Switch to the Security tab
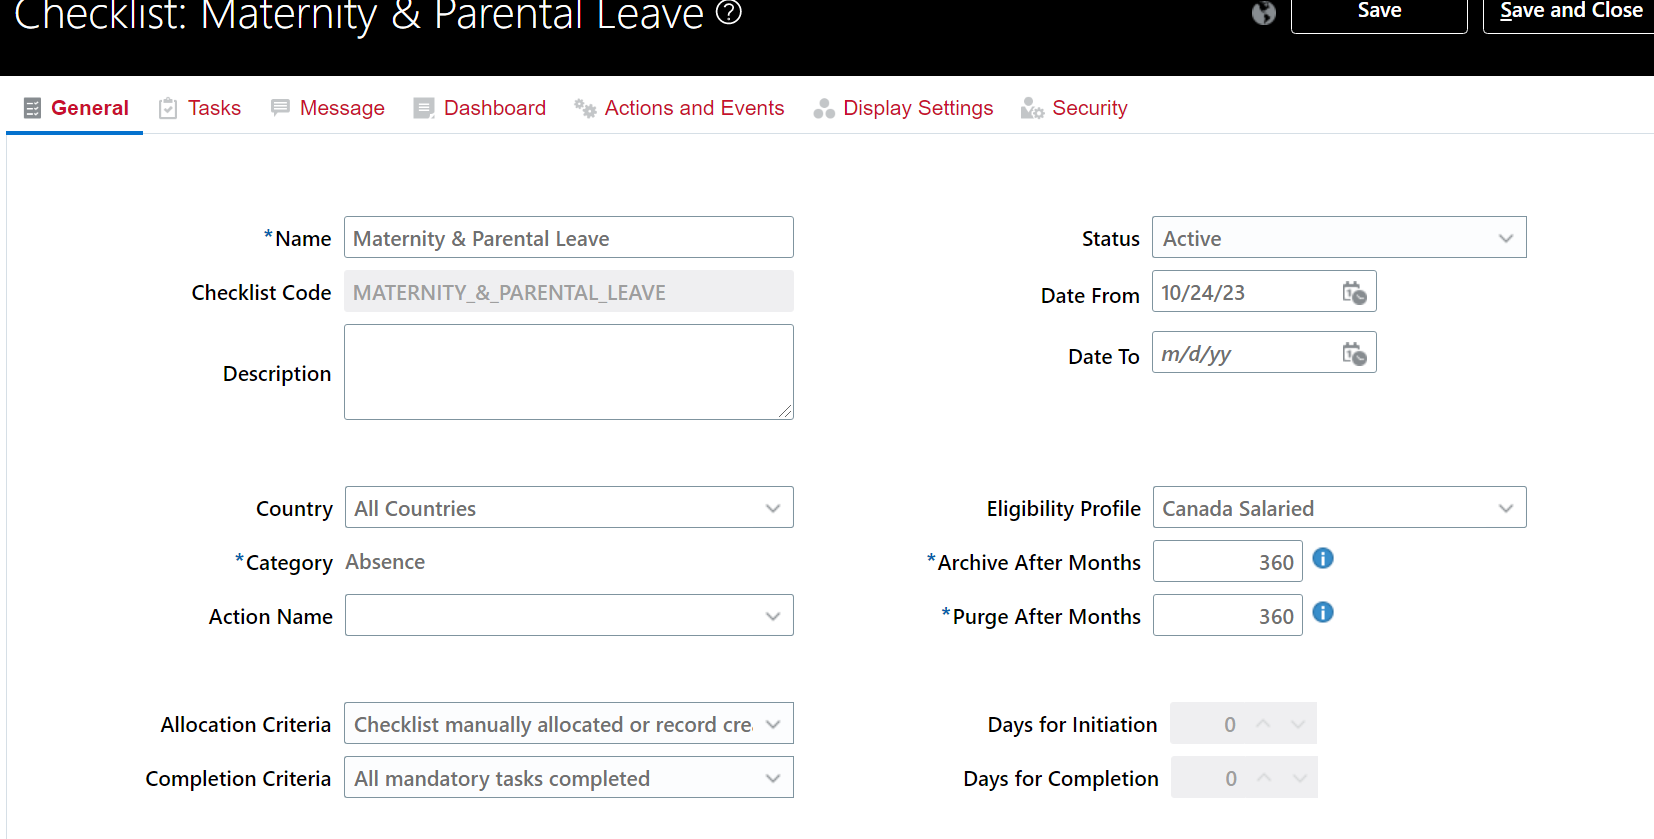The image size is (1654, 839). [1089, 107]
